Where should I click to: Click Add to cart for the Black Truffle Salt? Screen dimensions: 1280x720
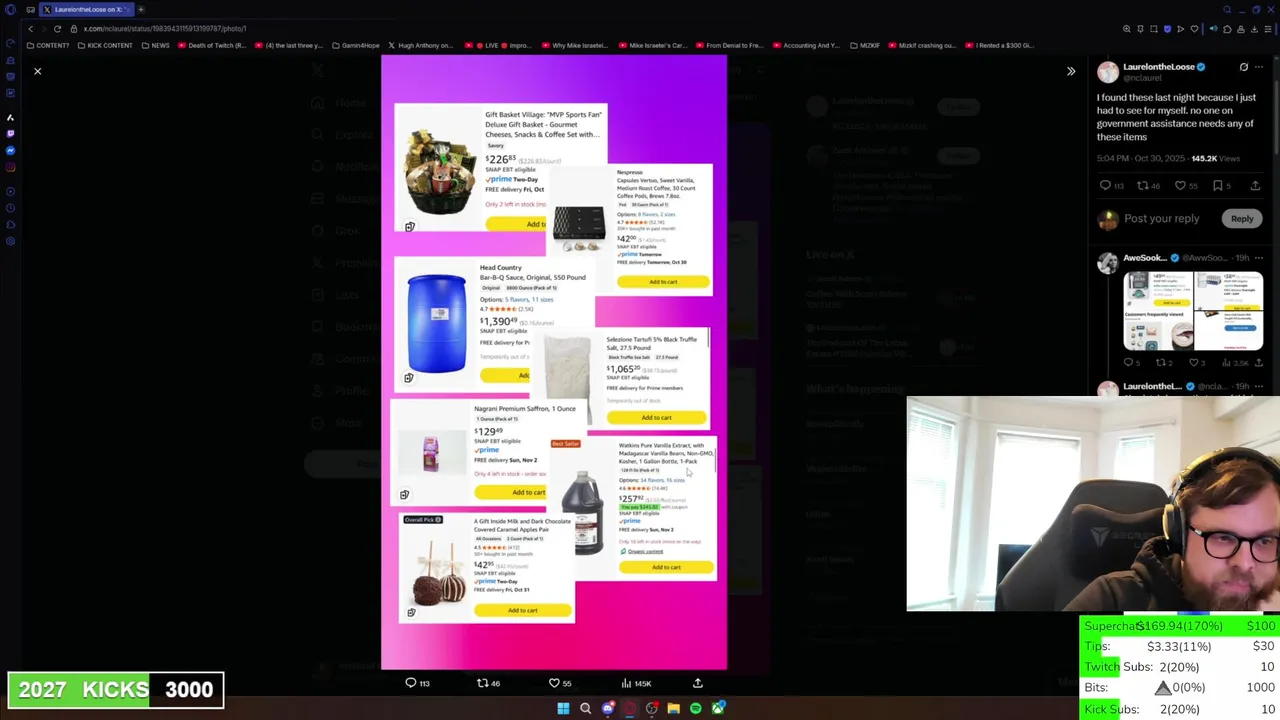[656, 417]
